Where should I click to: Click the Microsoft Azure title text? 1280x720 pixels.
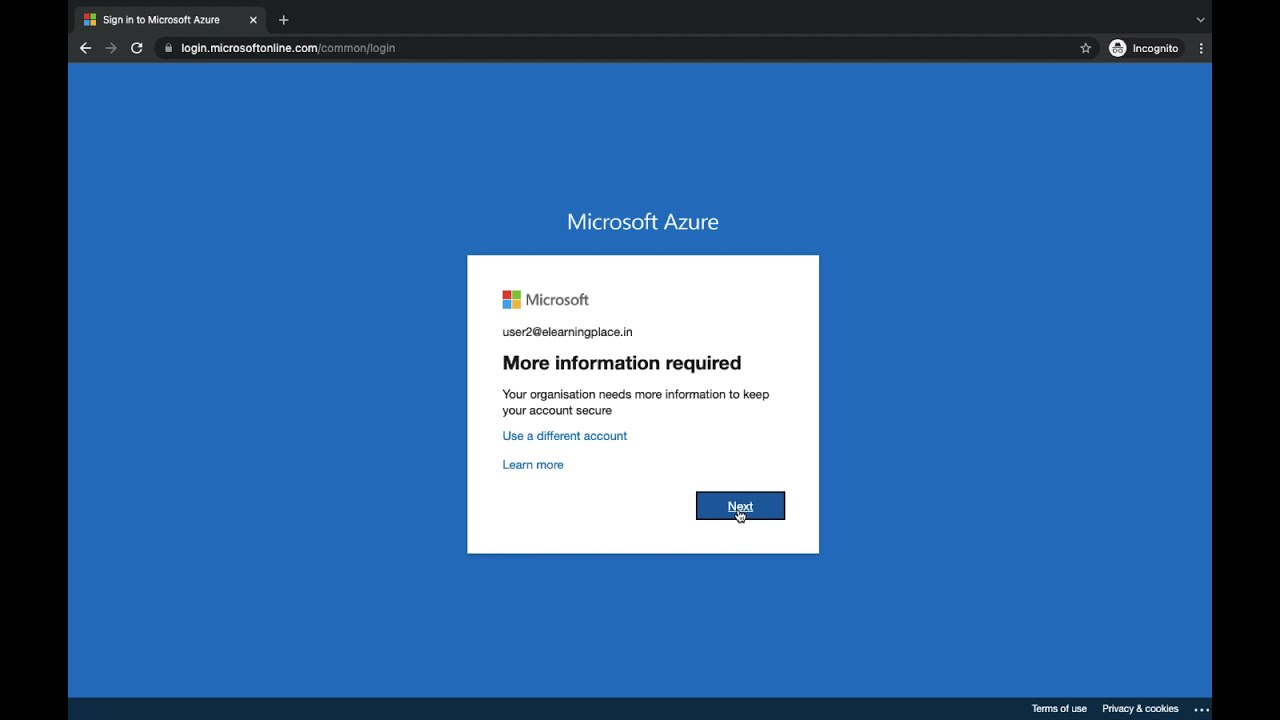click(643, 222)
